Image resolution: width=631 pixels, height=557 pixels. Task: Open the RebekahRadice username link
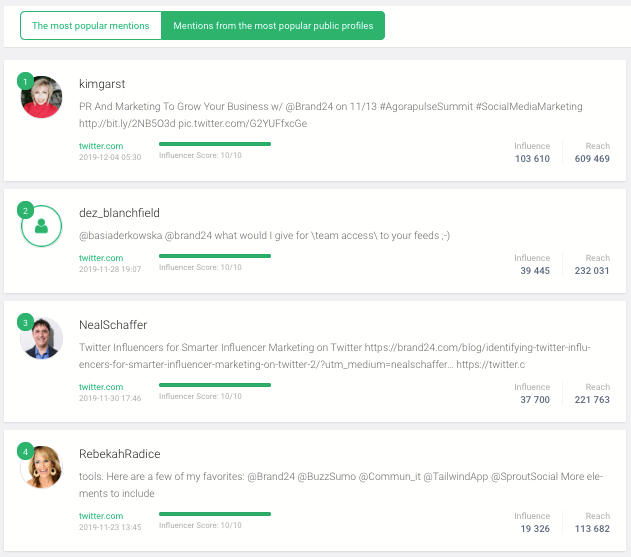coord(120,454)
